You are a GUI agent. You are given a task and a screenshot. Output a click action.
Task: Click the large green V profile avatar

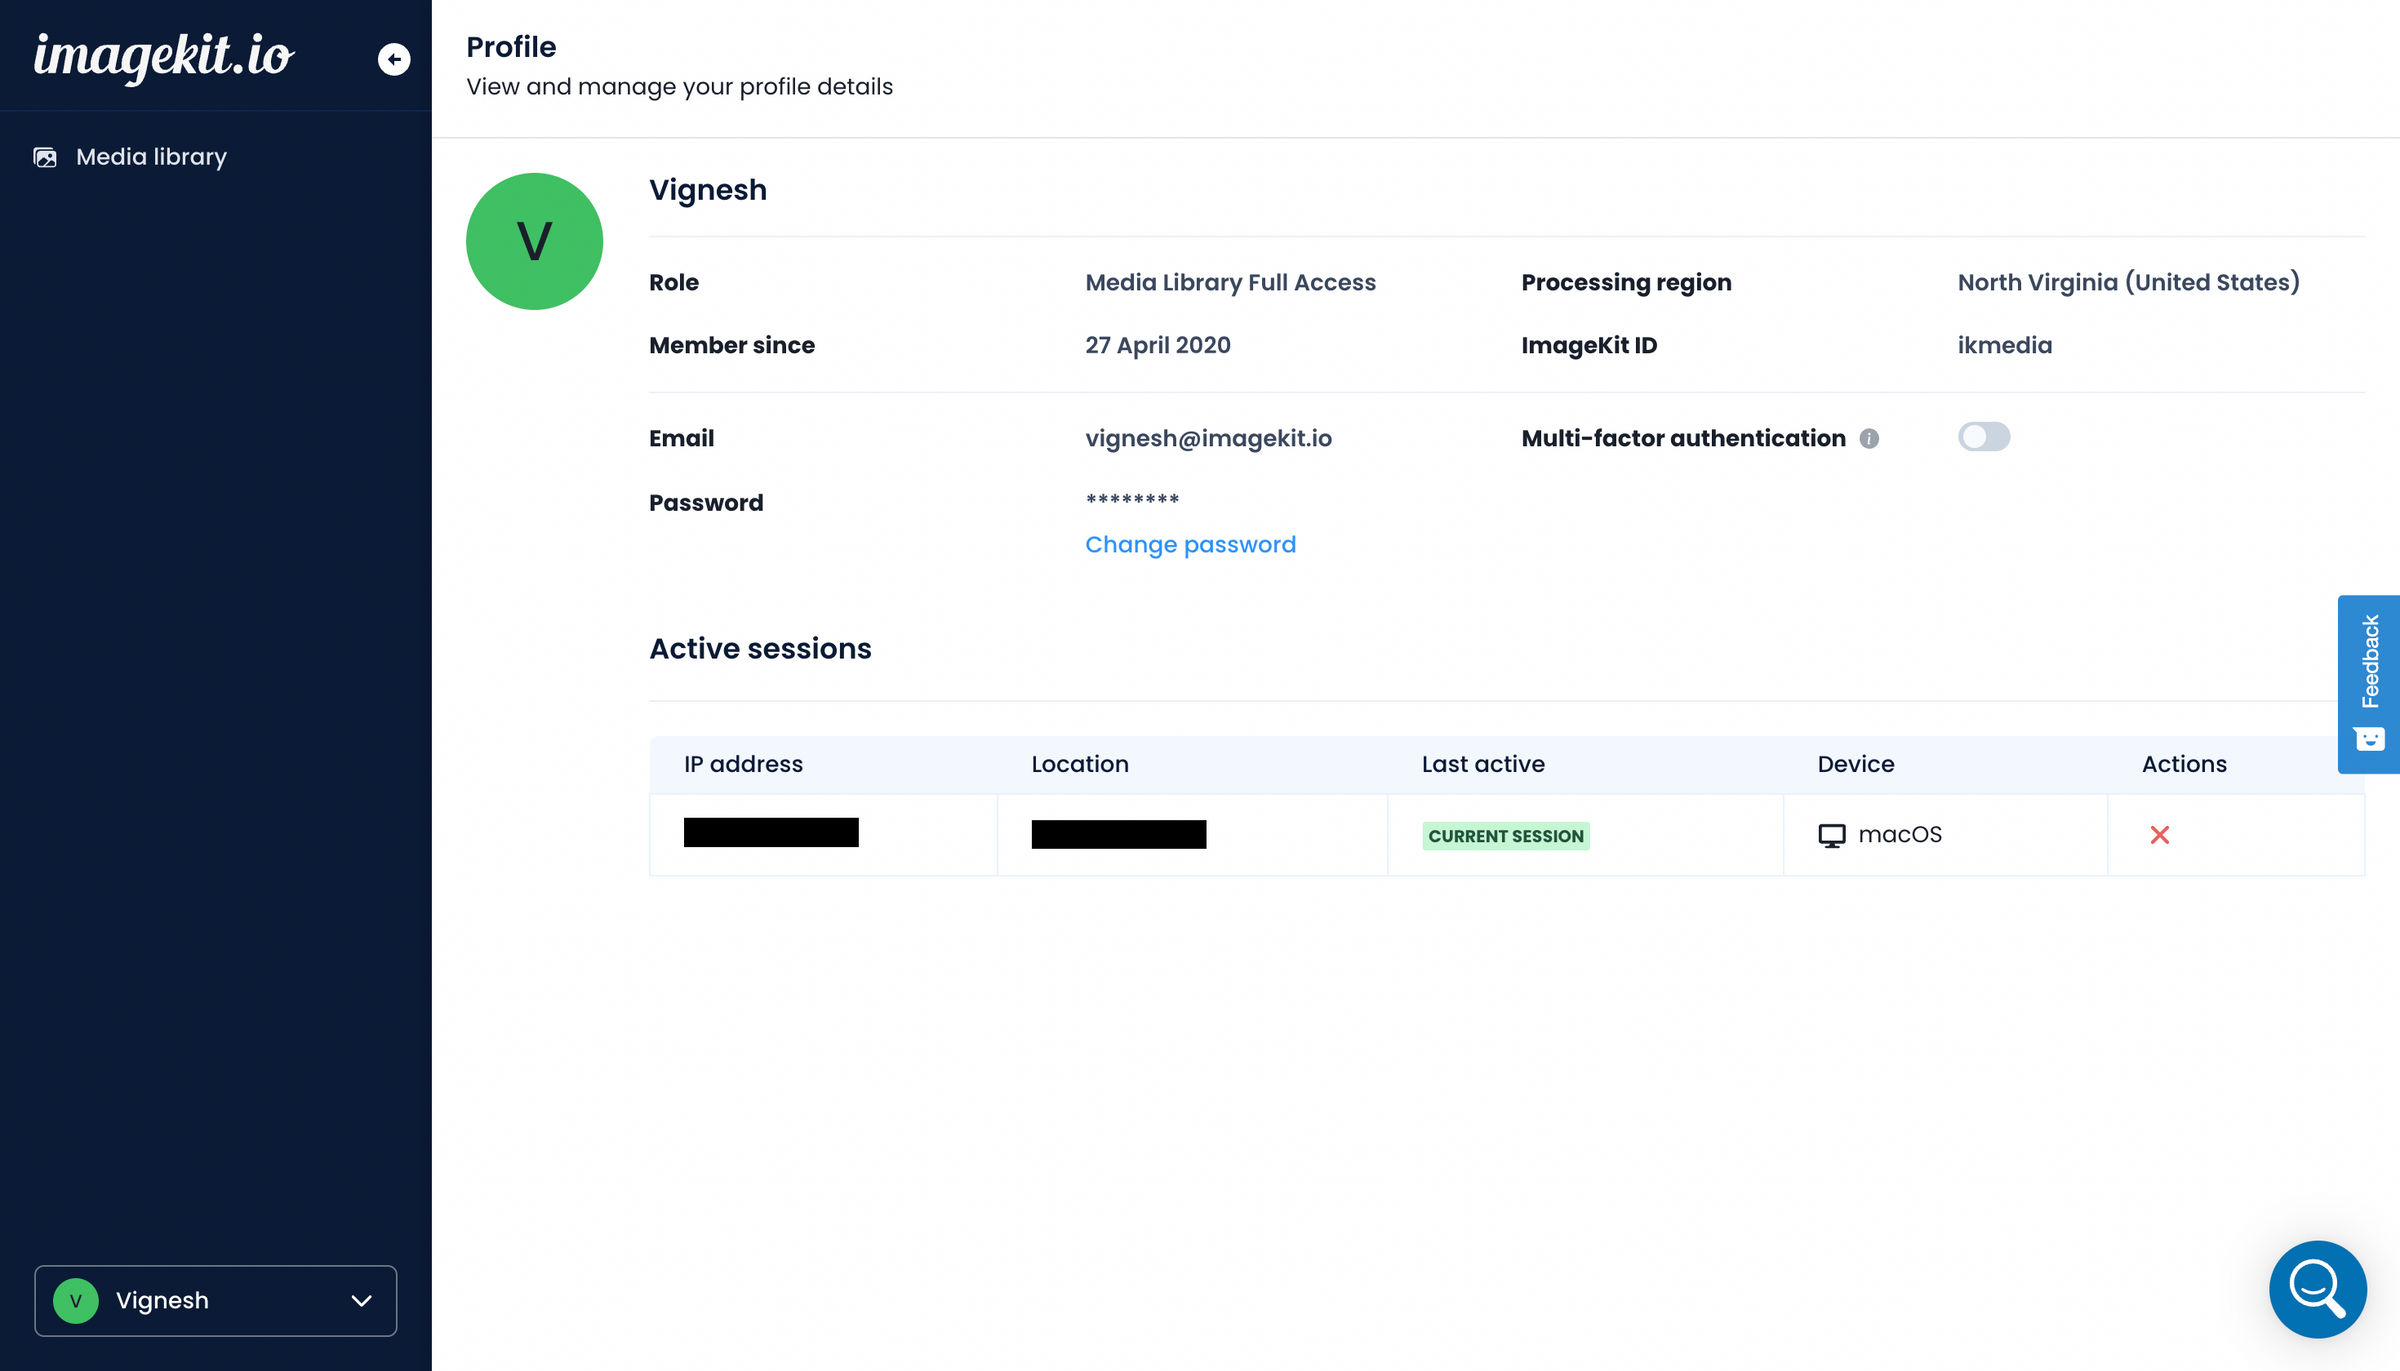tap(534, 241)
